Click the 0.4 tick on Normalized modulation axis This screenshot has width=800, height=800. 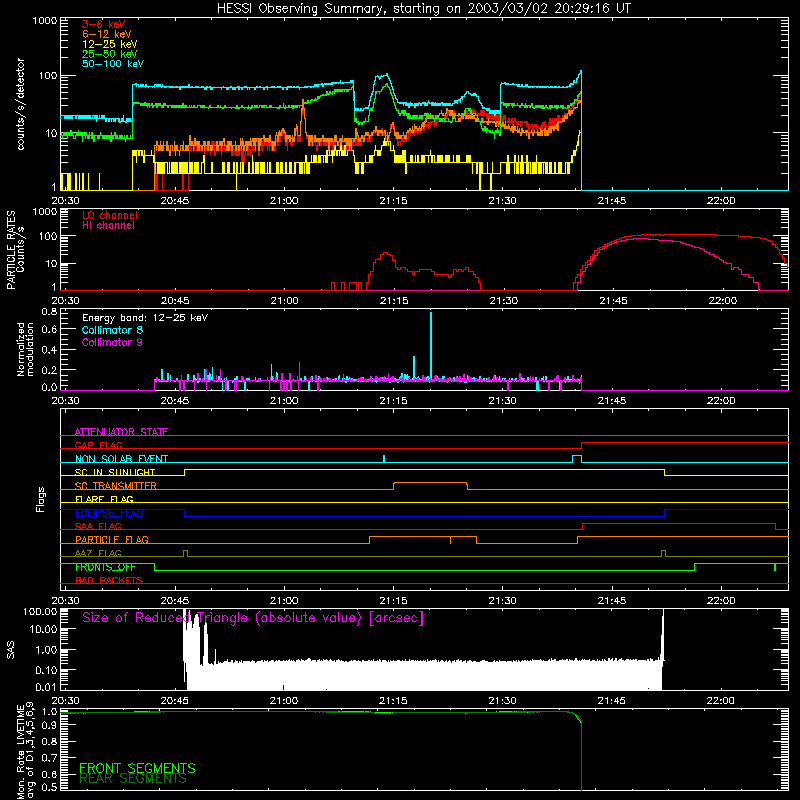tap(49, 350)
